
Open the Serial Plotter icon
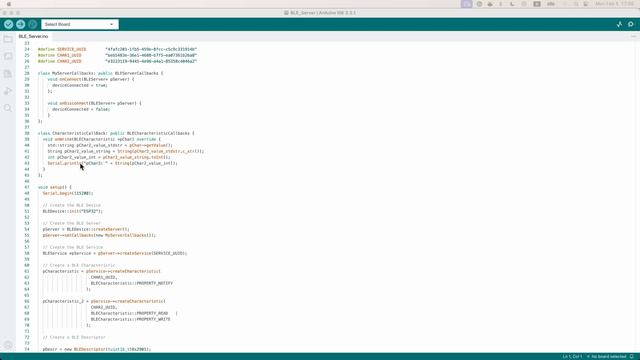pyautogui.click(x=619, y=24)
